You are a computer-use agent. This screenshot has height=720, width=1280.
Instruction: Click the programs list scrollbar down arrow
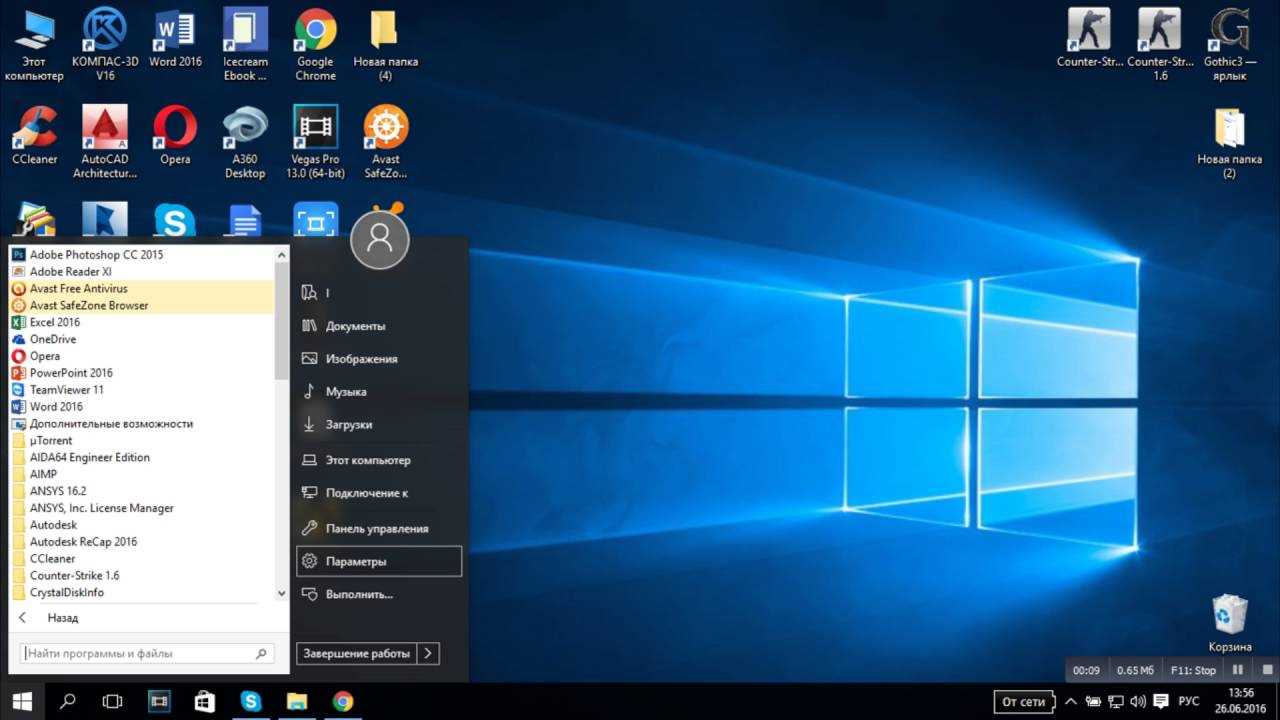point(281,593)
